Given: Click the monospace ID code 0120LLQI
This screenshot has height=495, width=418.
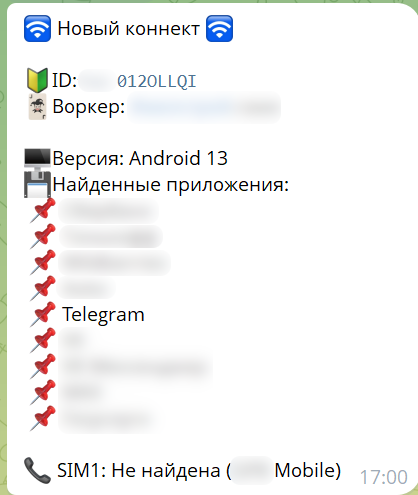Looking at the screenshot, I should pos(156,81).
